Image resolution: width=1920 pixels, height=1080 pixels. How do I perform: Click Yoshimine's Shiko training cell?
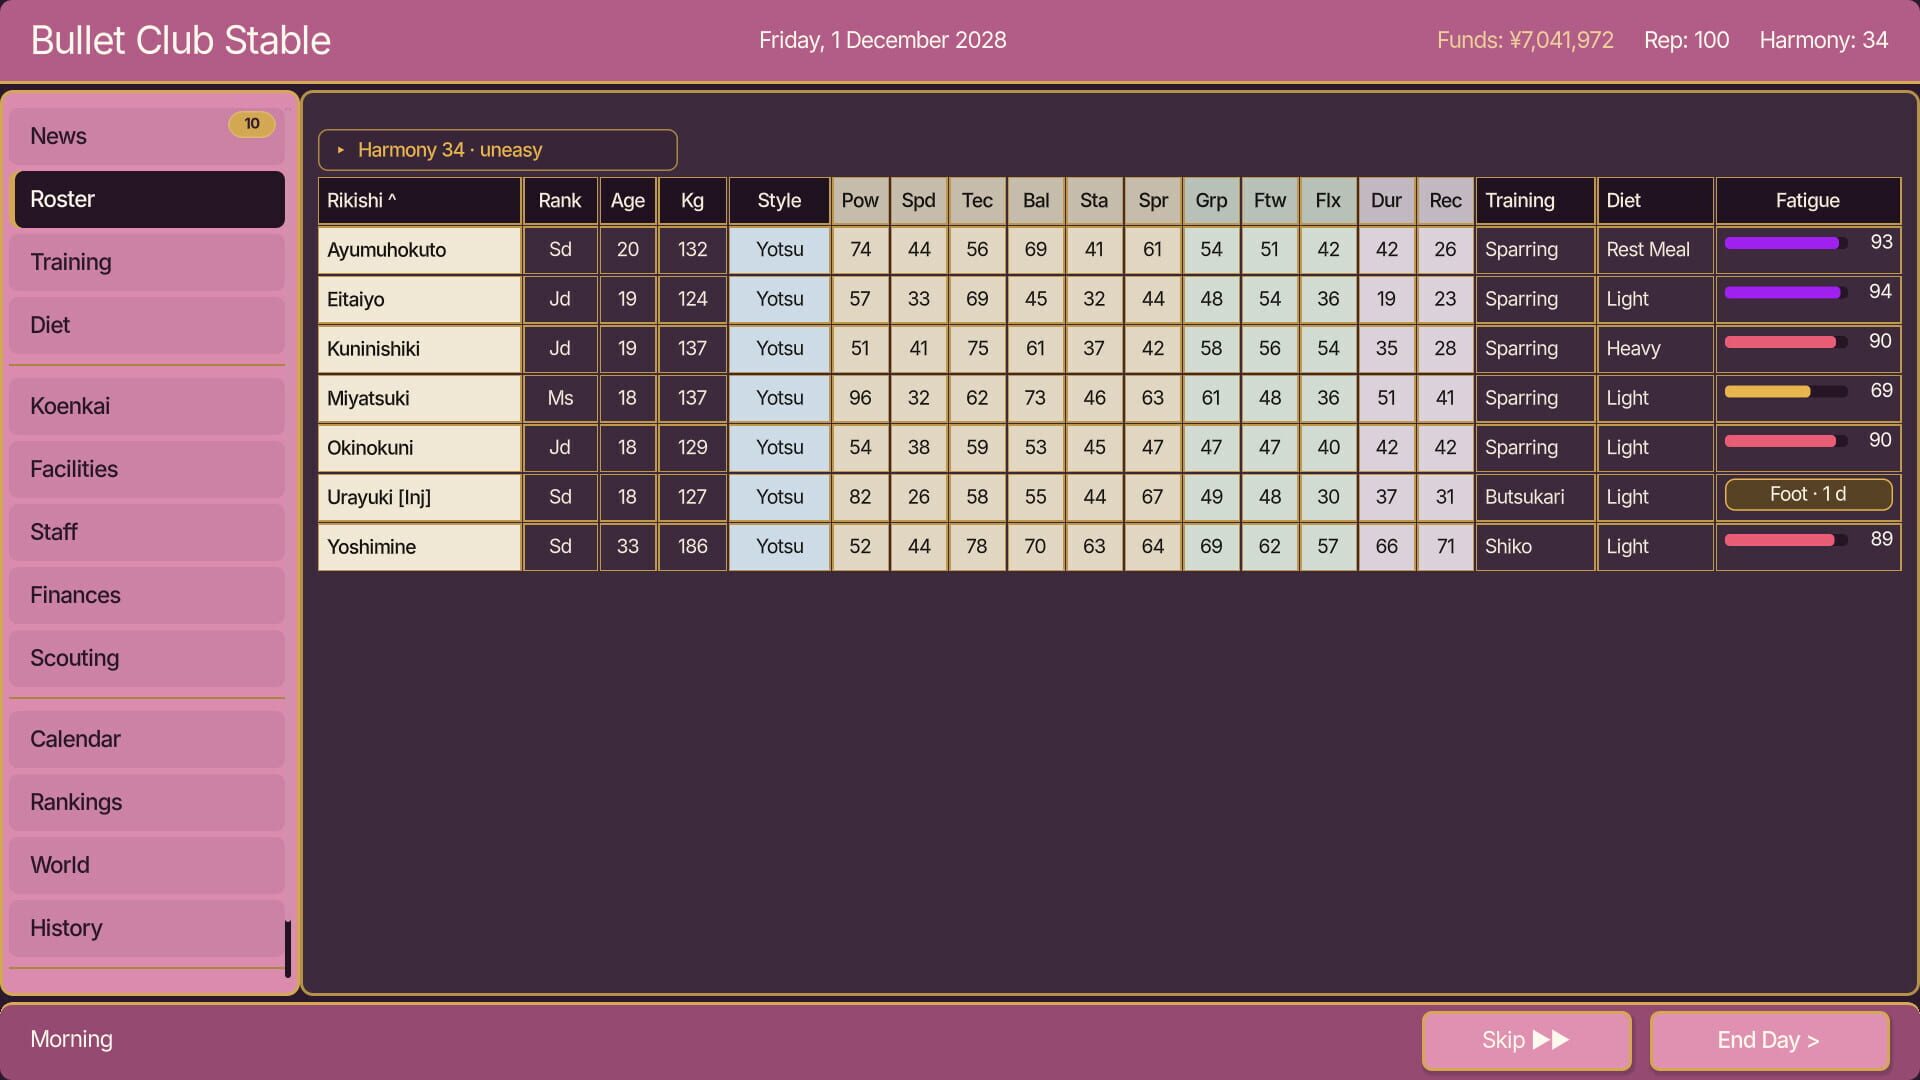(x=1535, y=547)
